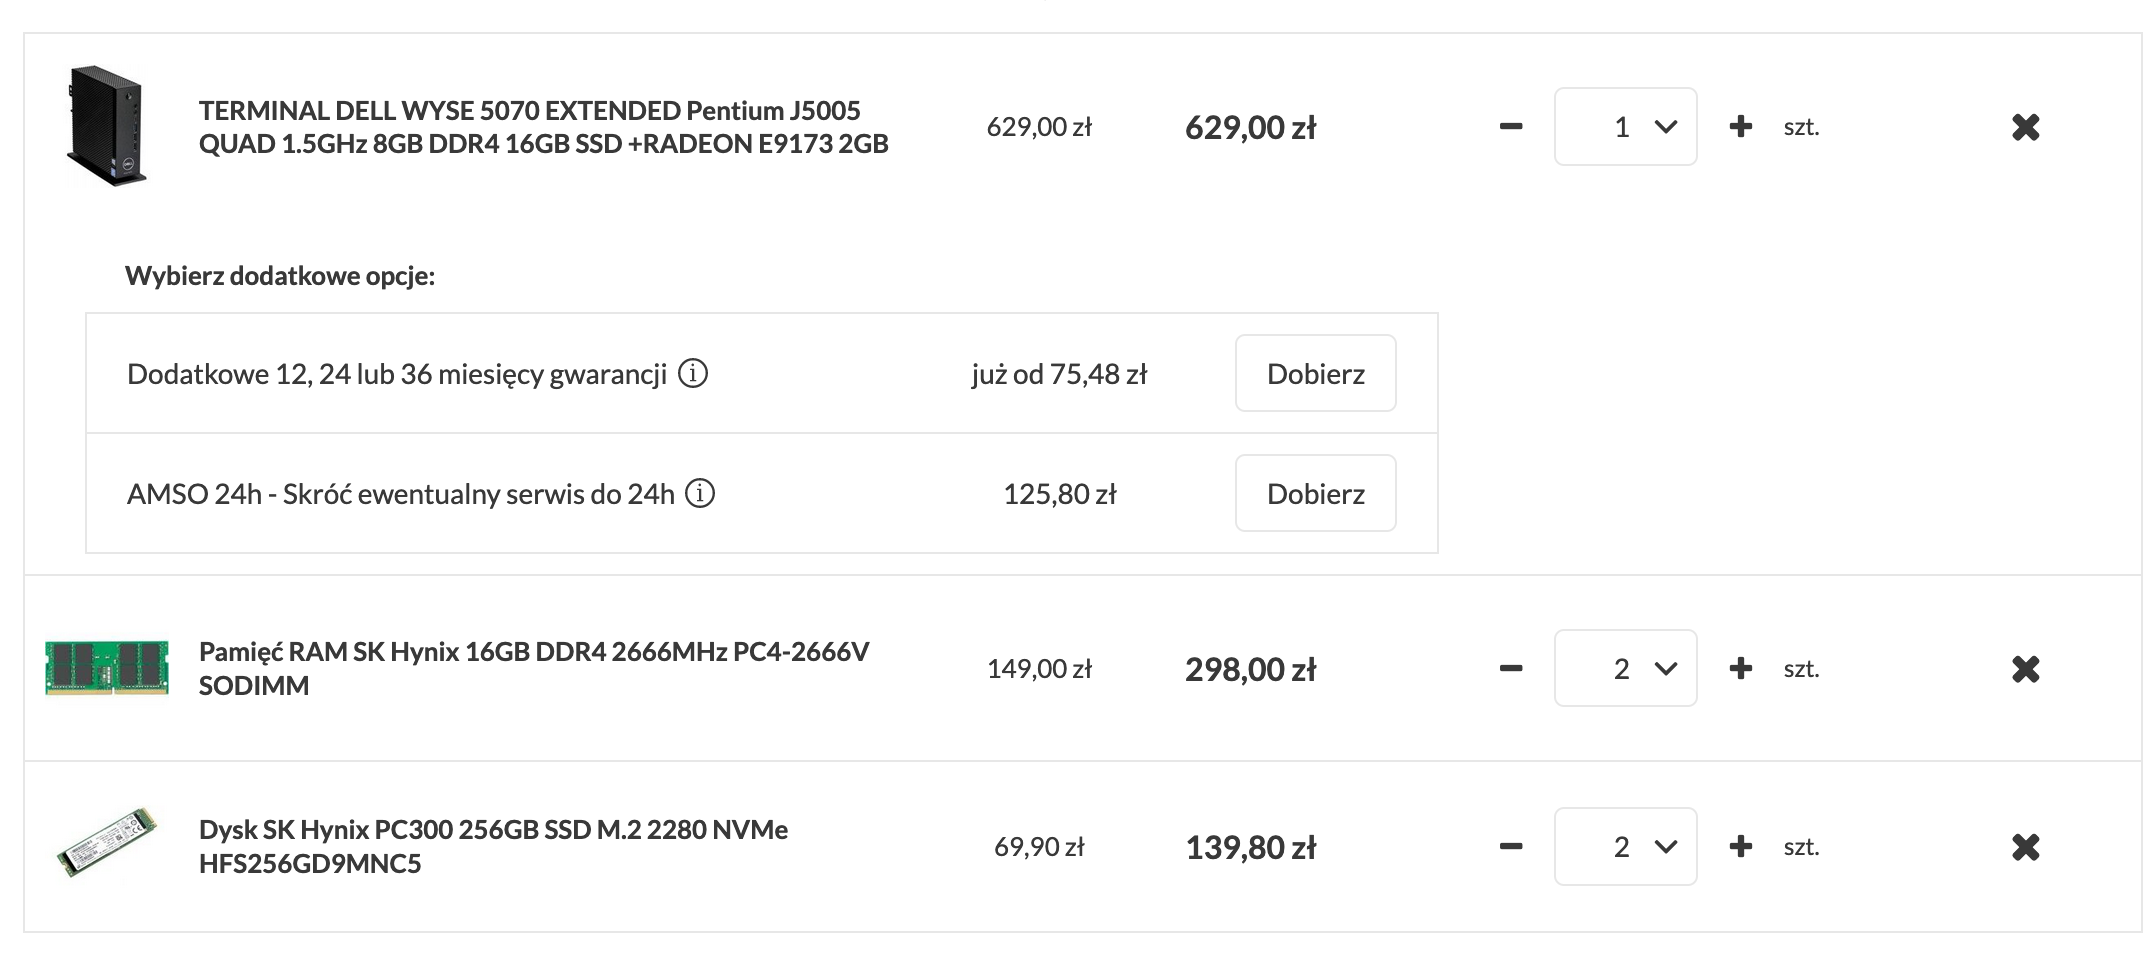2156x954 pixels.
Task: Decrease SK Hynix RAM quantity with minus
Action: click(x=1511, y=669)
